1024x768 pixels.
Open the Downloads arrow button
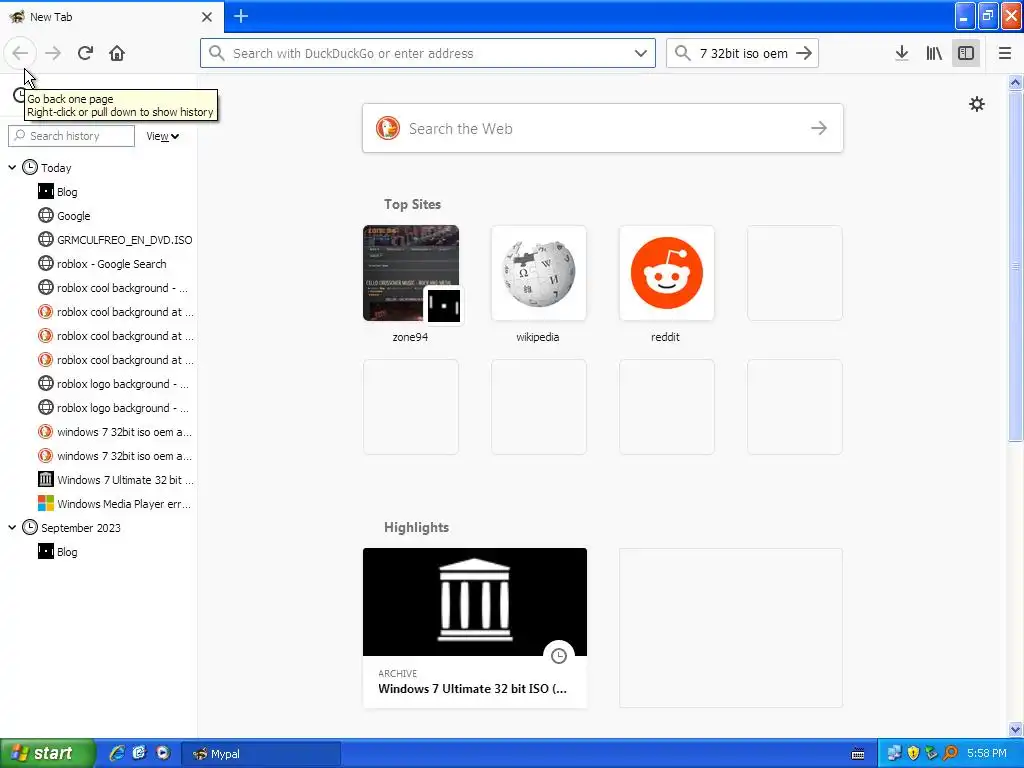click(x=902, y=53)
